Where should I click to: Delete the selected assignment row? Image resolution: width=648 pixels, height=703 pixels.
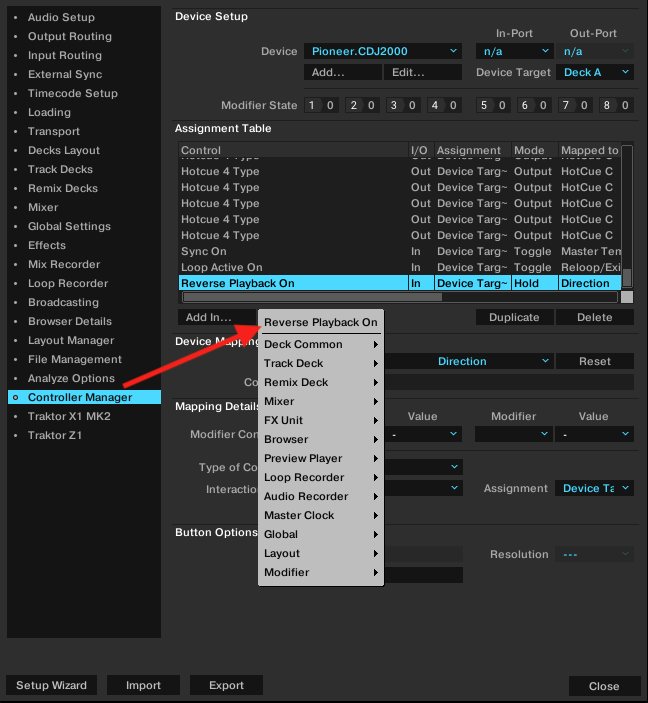594,317
